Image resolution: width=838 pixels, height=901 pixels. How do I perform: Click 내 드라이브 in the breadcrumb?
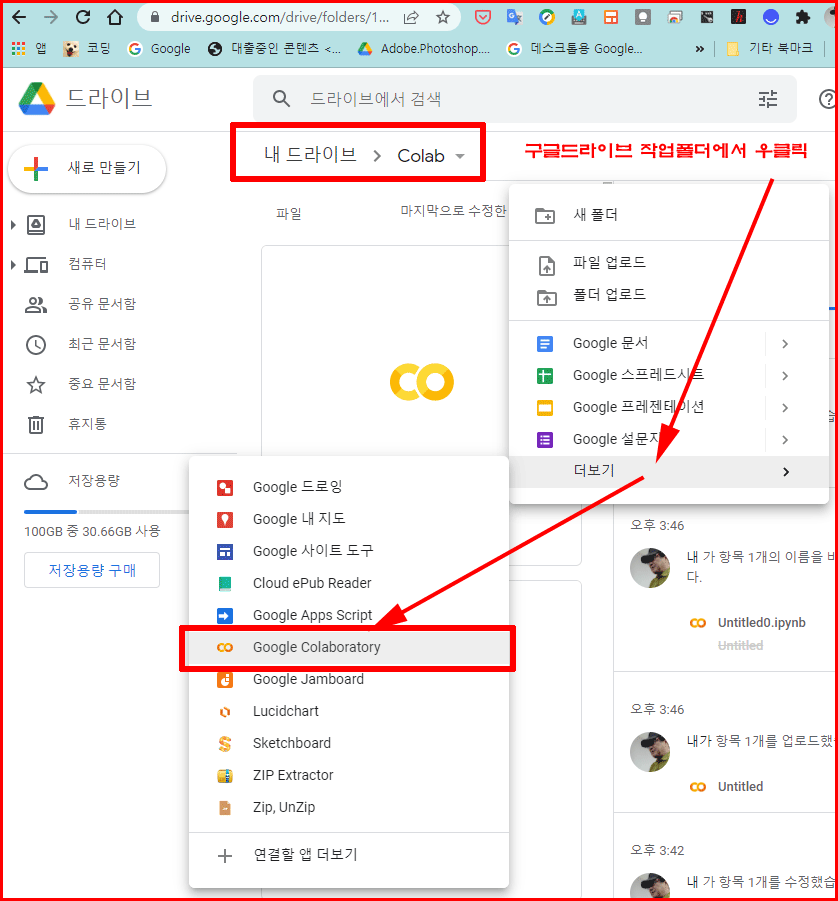click(310, 155)
